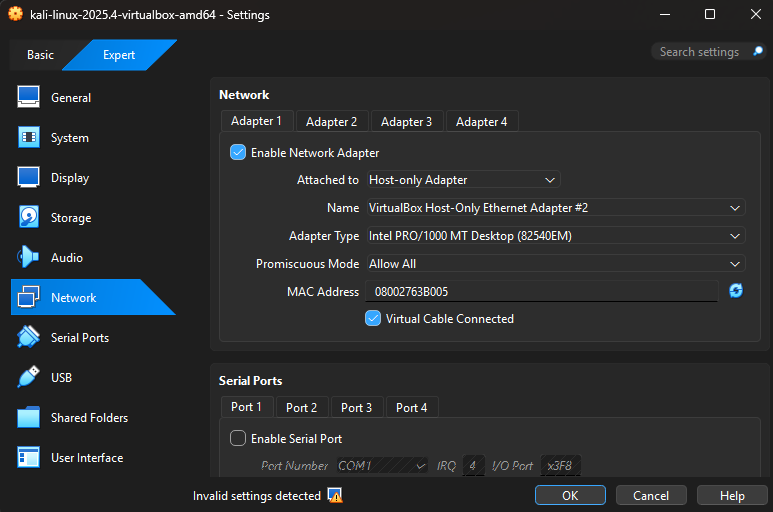Select the User Interface window icon
Viewport: 773px width, 512px height.
pos(28,457)
